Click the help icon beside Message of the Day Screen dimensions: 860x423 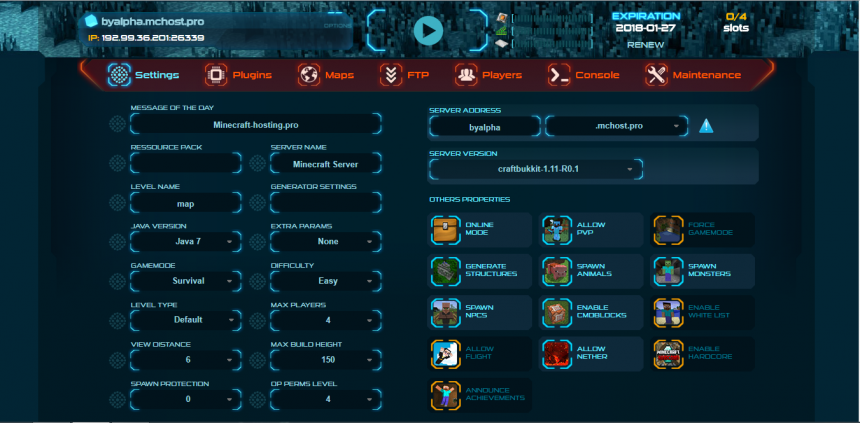click(117, 124)
